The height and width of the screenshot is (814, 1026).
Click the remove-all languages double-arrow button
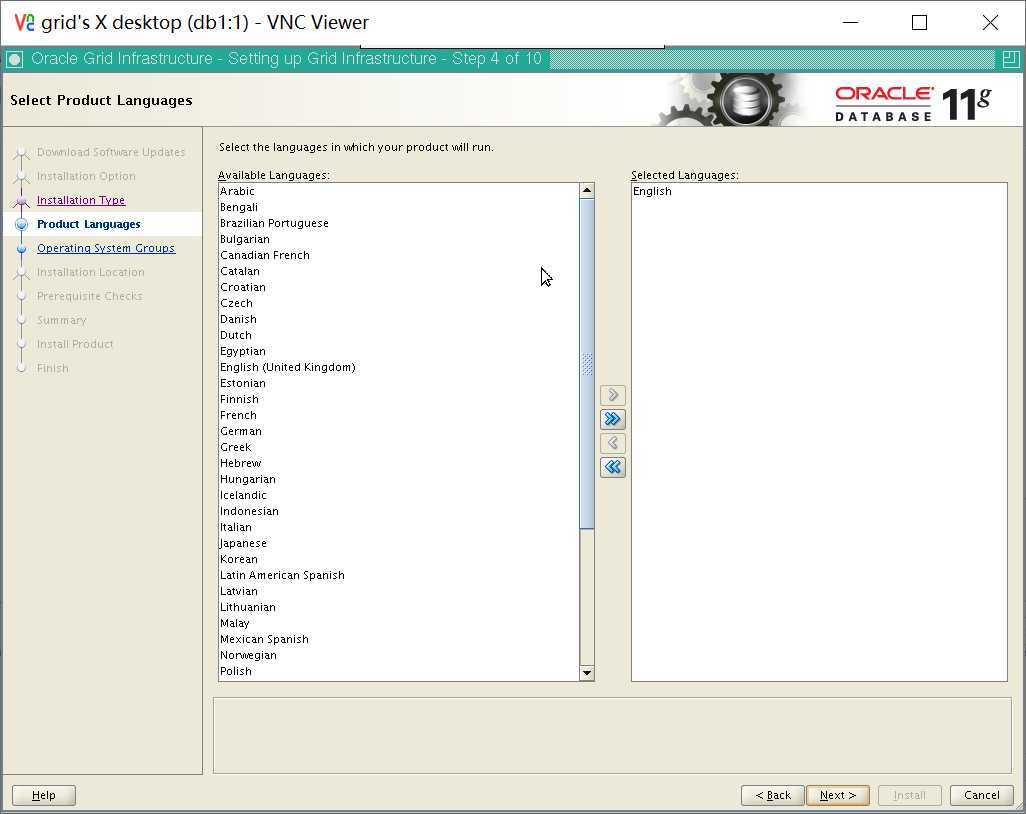click(612, 467)
